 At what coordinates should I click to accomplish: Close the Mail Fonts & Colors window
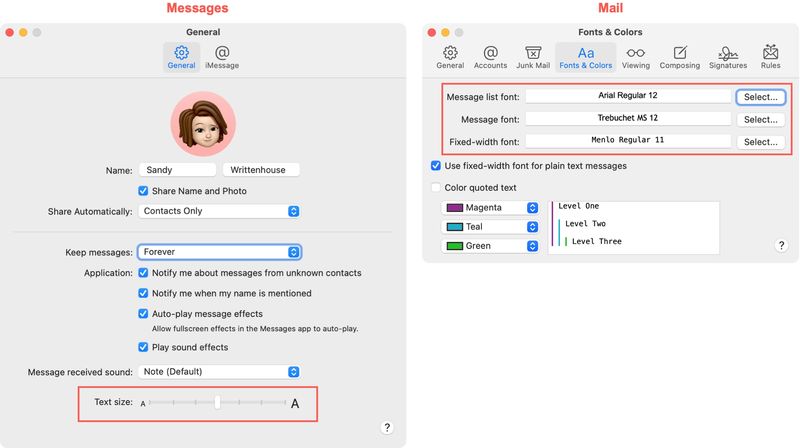(x=432, y=32)
